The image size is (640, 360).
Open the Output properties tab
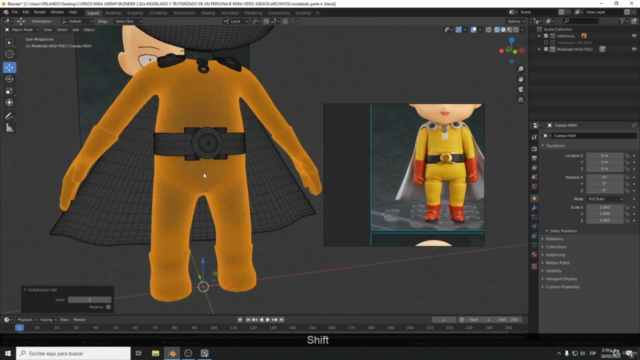[534, 158]
